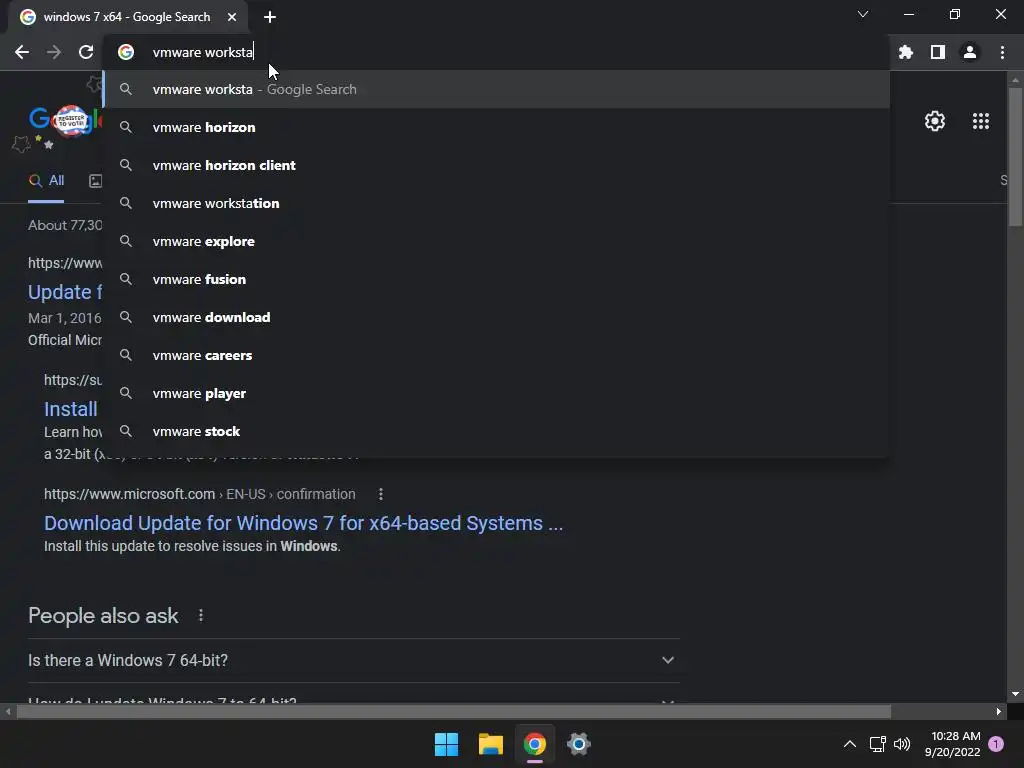Click the browser forward arrow

[54, 52]
